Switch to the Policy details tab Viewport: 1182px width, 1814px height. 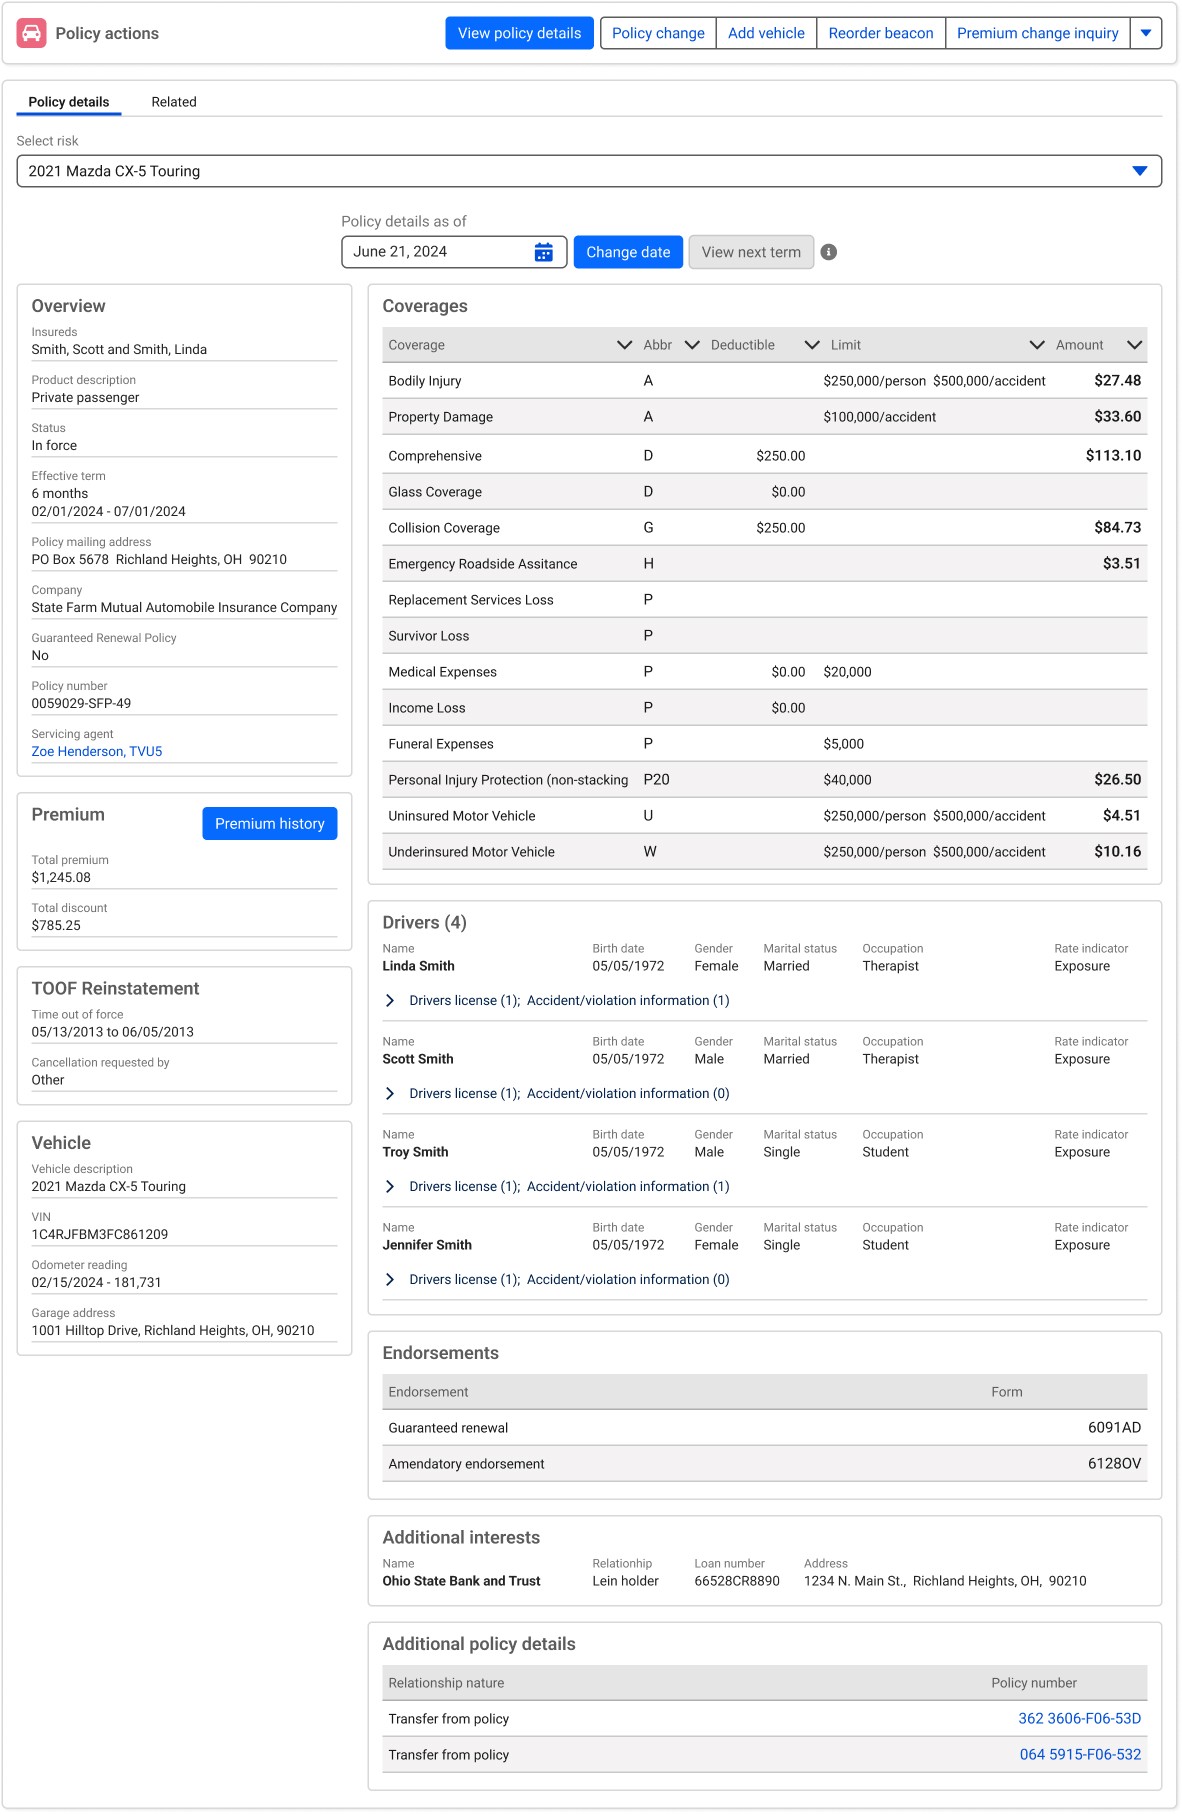click(x=69, y=102)
